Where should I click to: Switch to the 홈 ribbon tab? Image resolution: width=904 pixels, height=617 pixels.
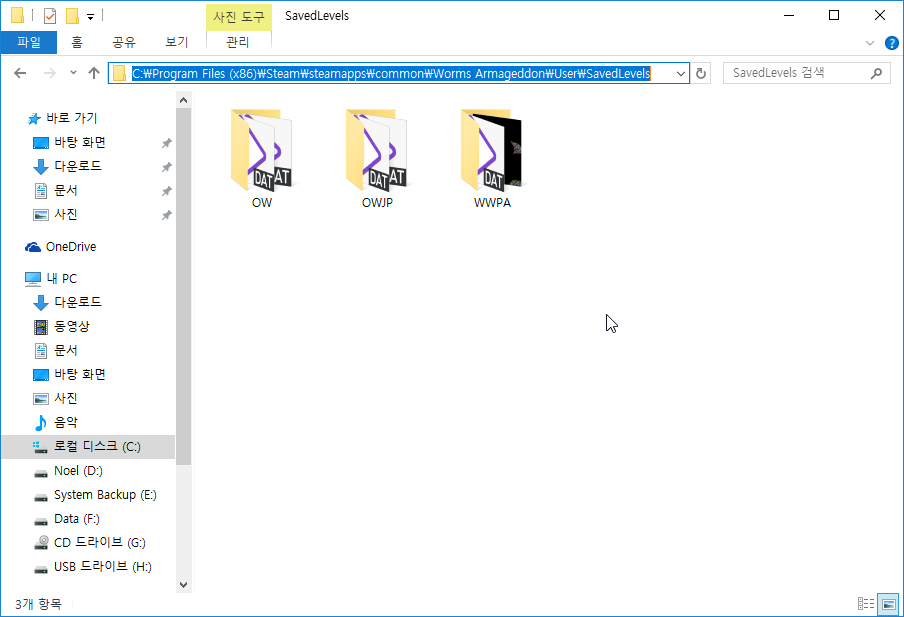pos(77,42)
